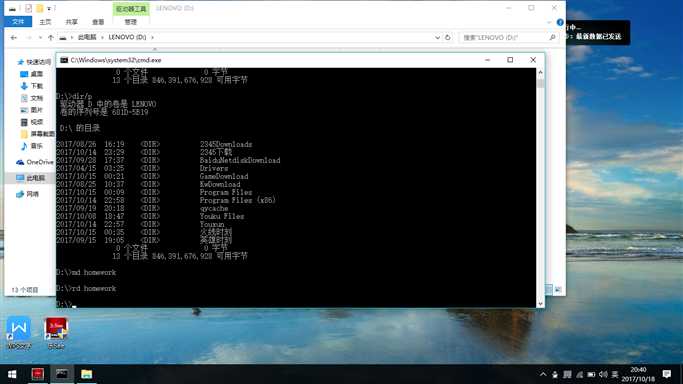Click the '13 个项目' status bar text
This screenshot has width=683, height=384.
[x=25, y=290]
